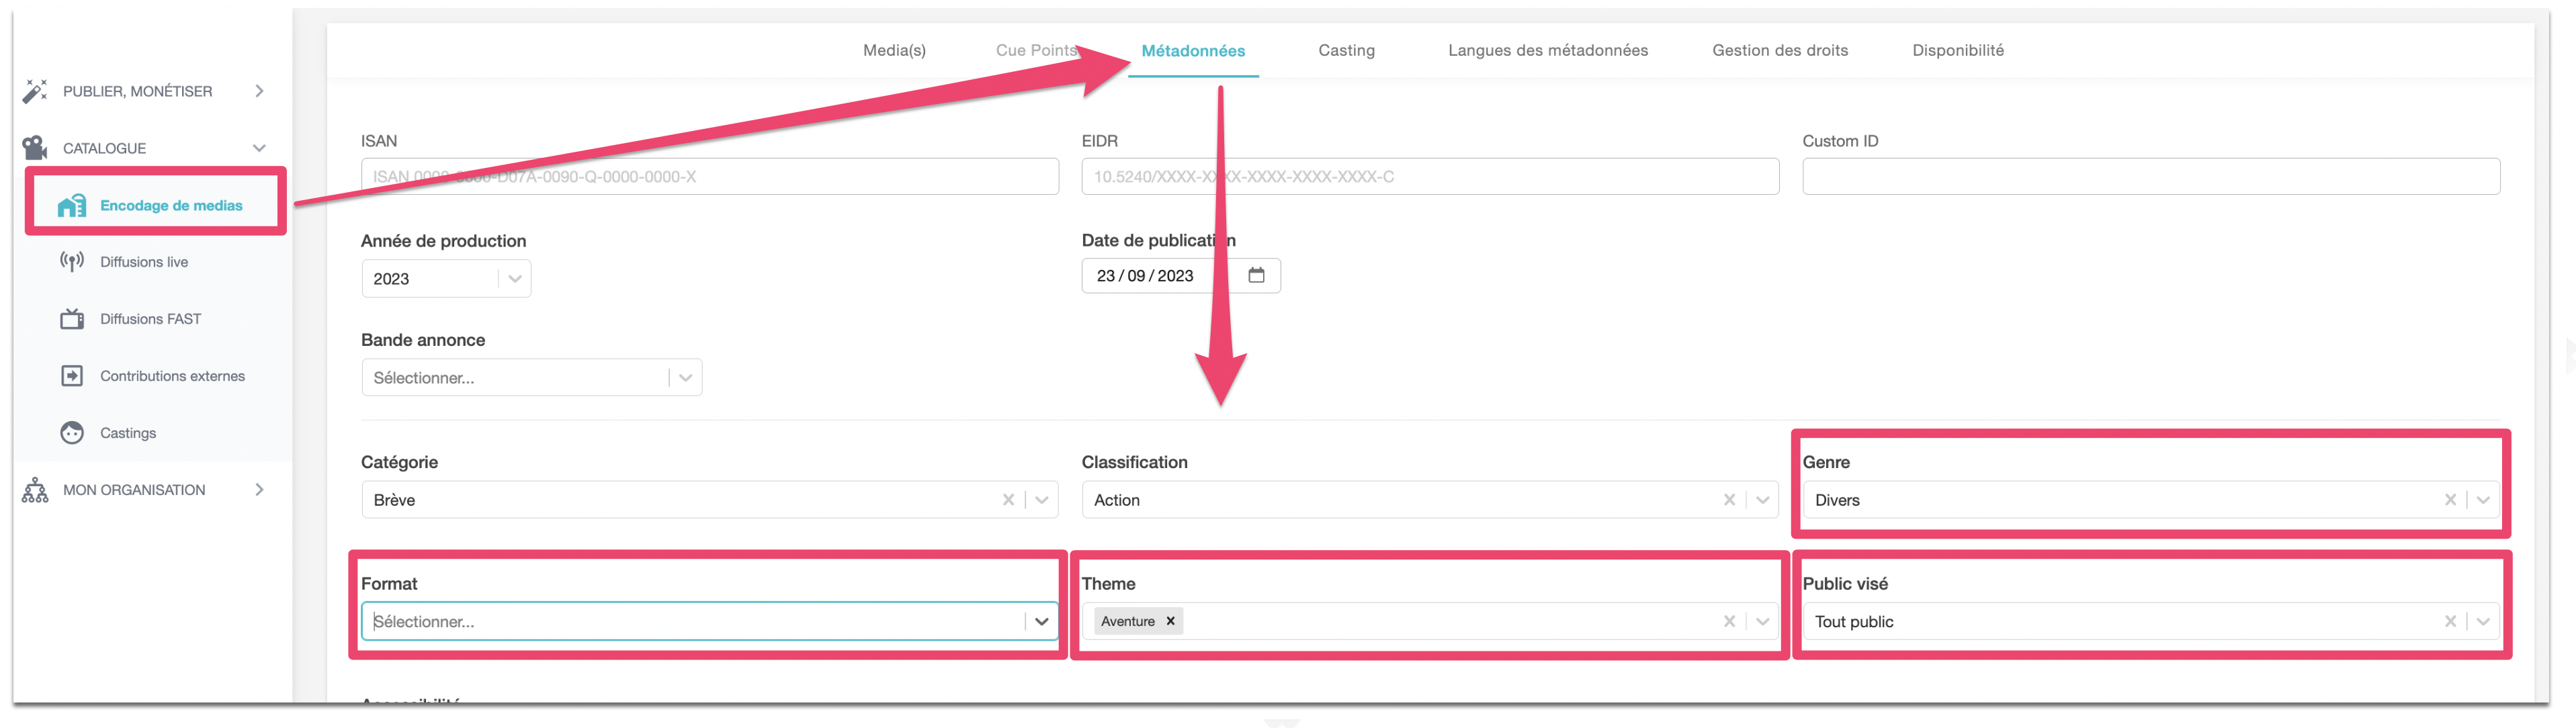Click the magic wand Publier, Monétiser icon
The height and width of the screenshot is (728, 2576).
pos(35,91)
